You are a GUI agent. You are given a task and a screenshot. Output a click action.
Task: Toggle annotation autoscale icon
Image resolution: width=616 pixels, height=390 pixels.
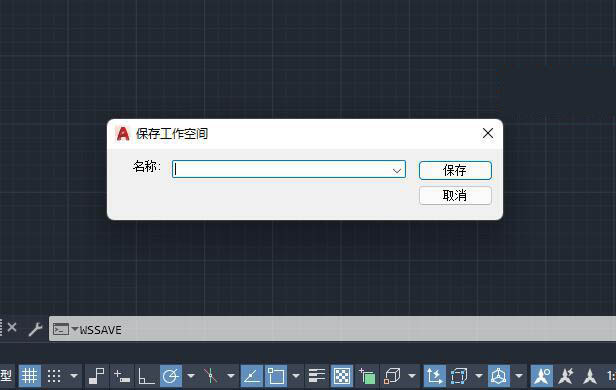[x=566, y=376]
